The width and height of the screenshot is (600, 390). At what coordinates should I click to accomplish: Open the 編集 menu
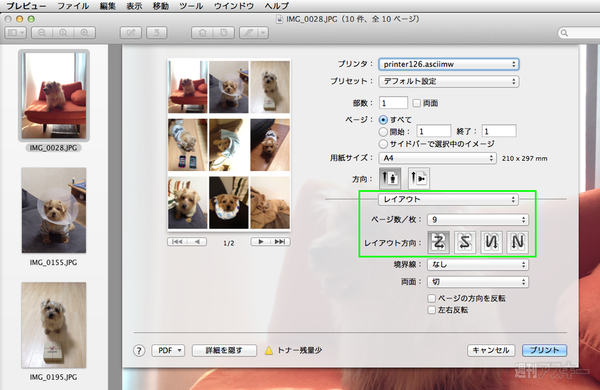(x=108, y=6)
